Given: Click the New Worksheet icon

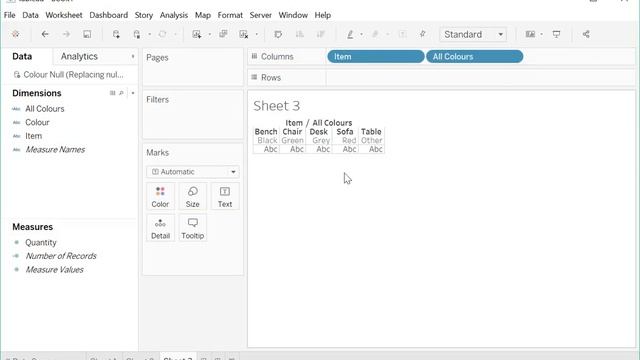Looking at the screenshot, I should click(x=197, y=34).
